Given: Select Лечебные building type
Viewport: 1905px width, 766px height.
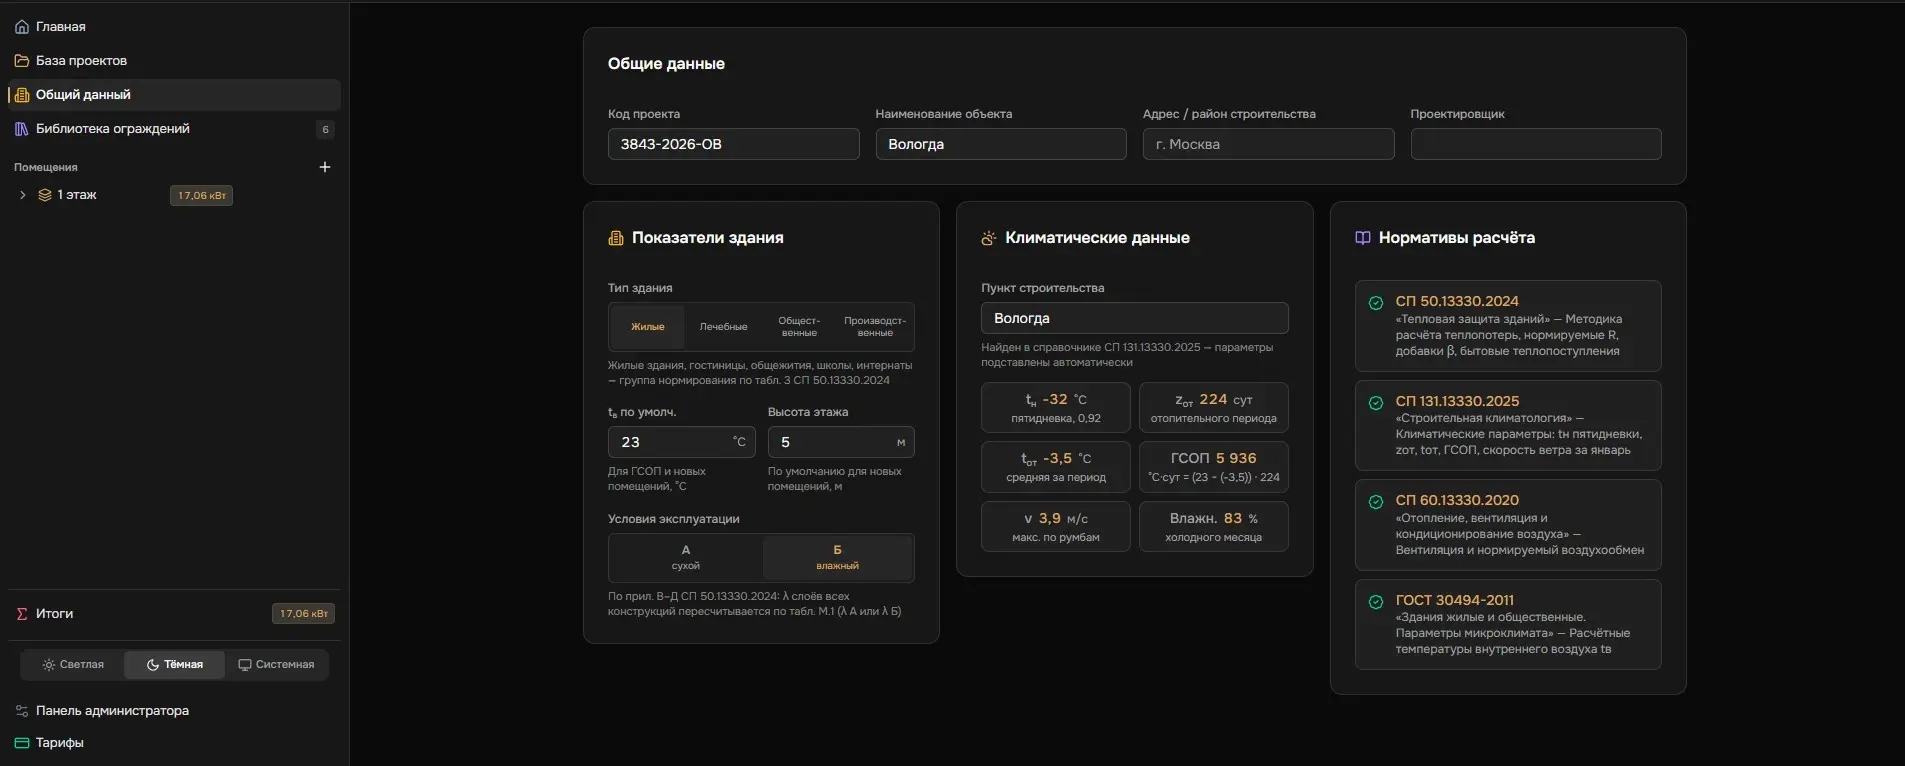Looking at the screenshot, I should [x=724, y=327].
